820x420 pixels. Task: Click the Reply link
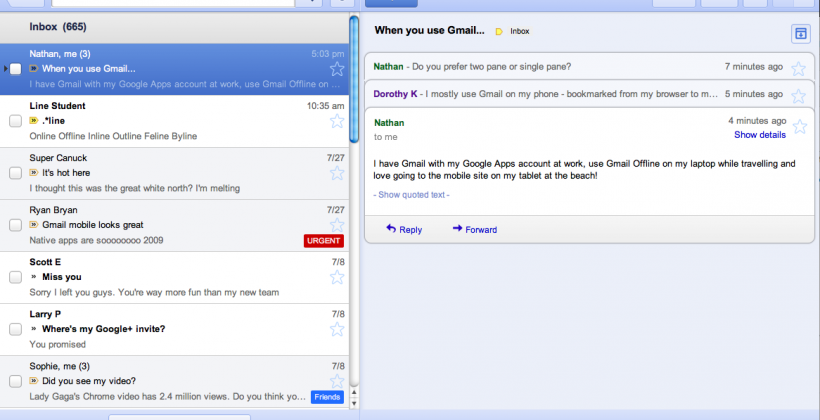click(x=410, y=230)
